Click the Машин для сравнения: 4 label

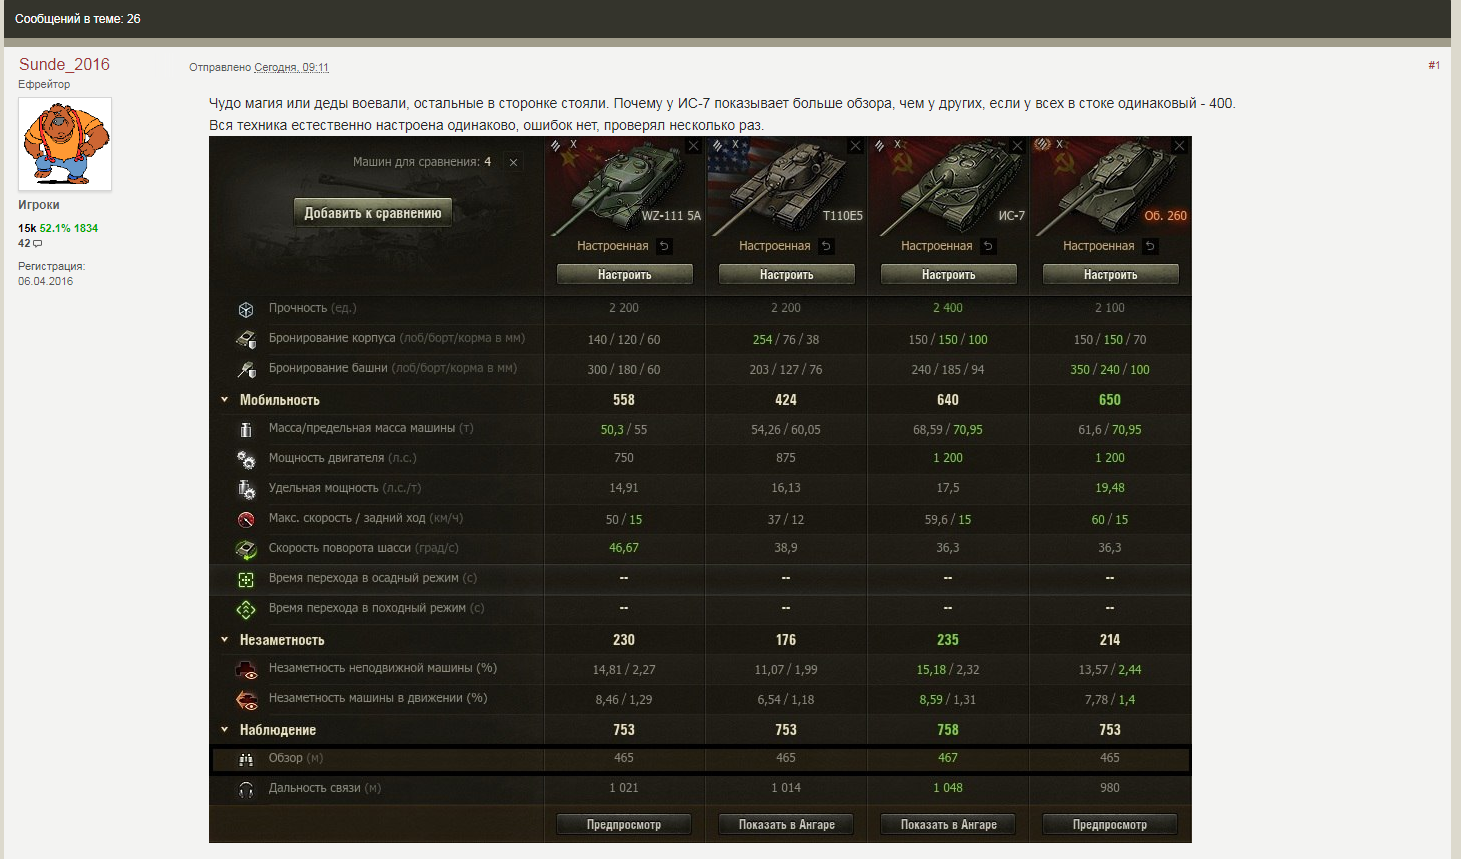coord(422,162)
